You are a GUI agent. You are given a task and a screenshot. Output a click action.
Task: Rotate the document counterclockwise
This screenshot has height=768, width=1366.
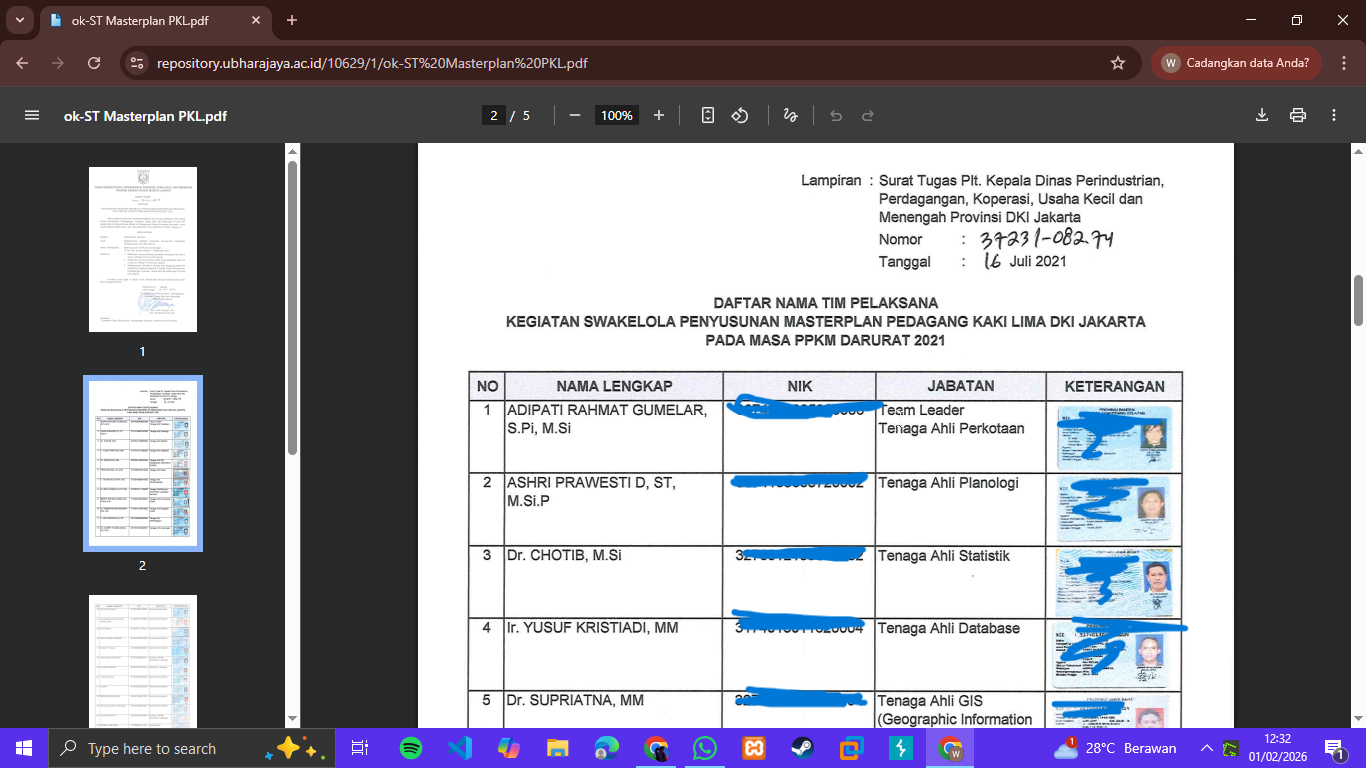pos(740,115)
